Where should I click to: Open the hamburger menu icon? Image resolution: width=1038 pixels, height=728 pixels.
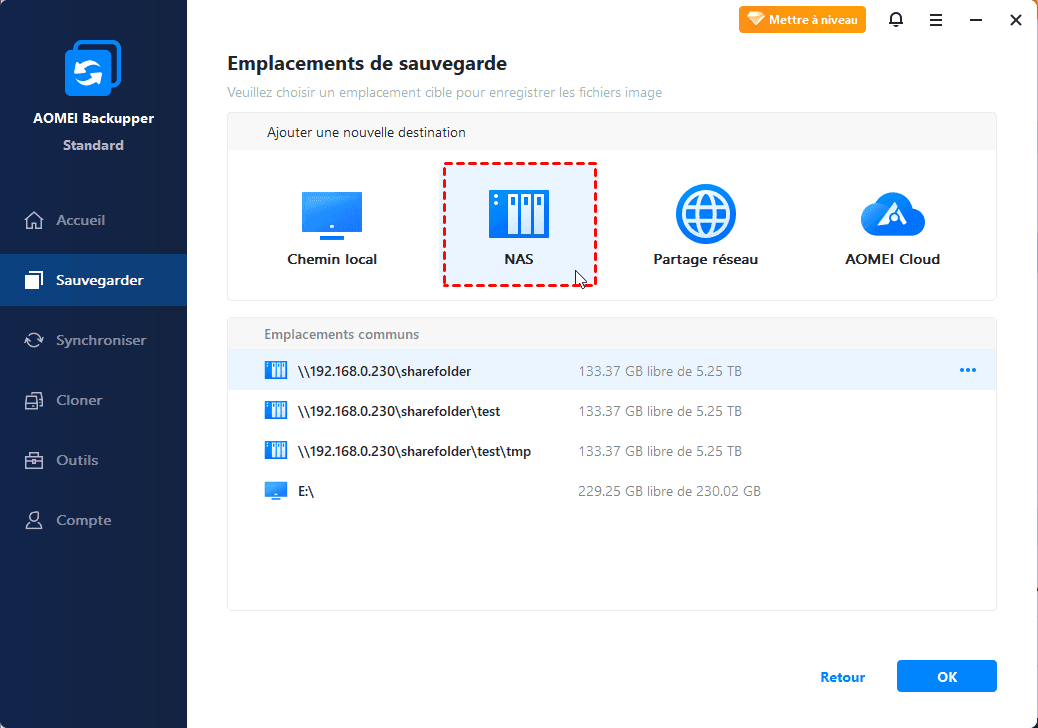[x=935, y=20]
